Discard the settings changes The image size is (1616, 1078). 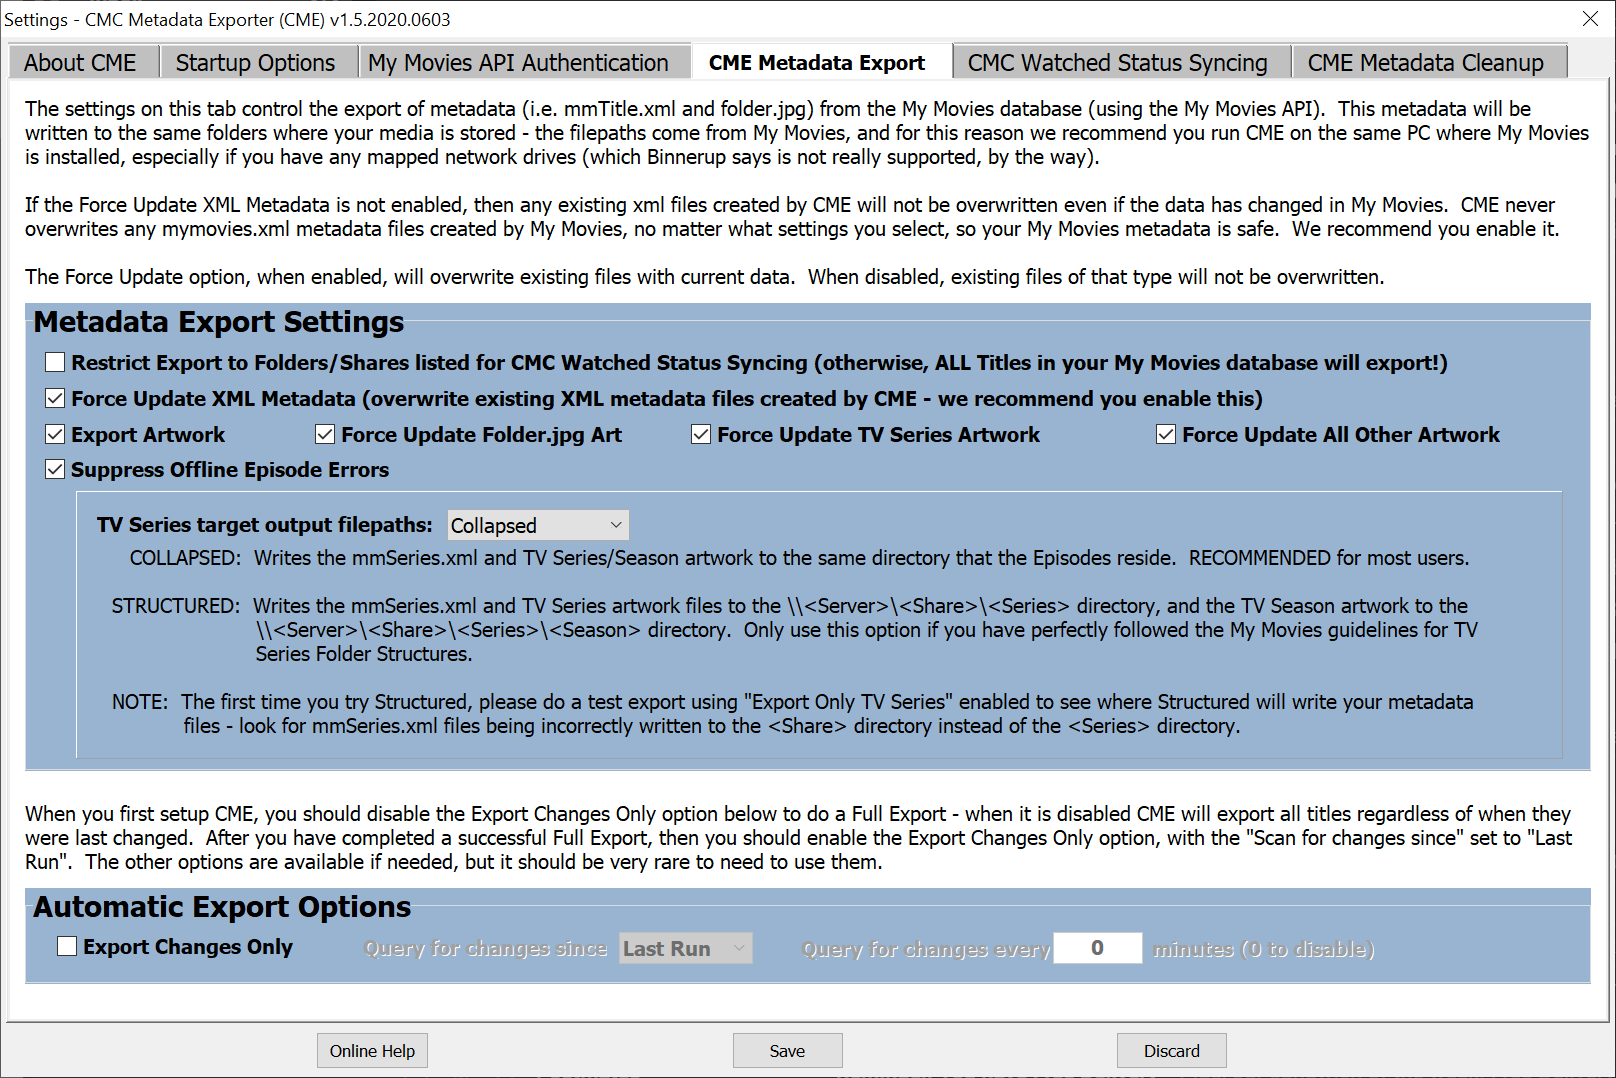click(x=1171, y=1051)
